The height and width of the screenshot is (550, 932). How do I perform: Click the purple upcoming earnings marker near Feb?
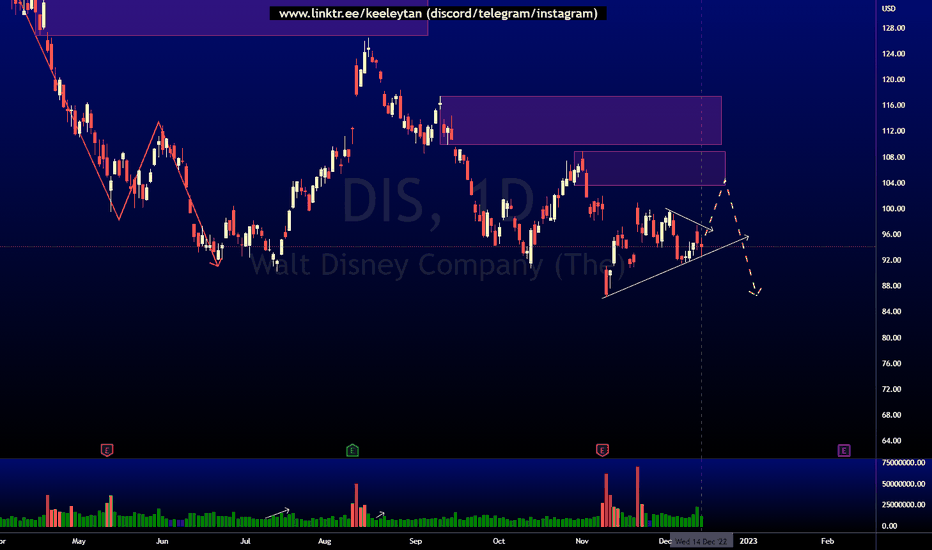click(844, 450)
